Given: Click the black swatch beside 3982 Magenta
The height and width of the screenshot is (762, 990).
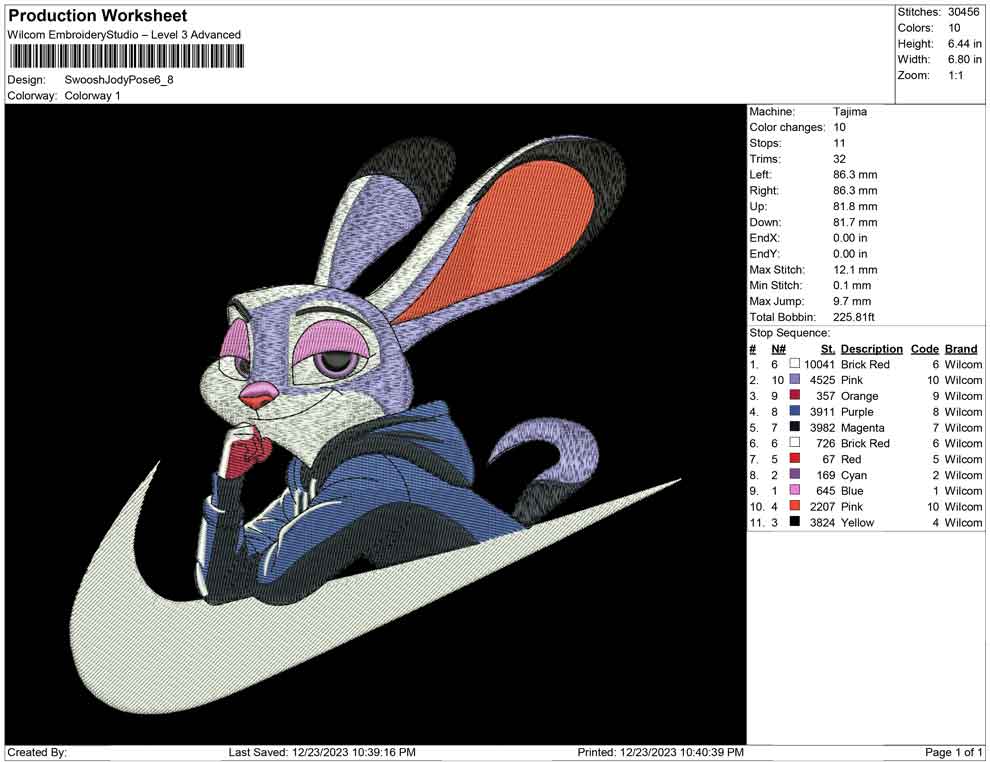Looking at the screenshot, I should (x=794, y=427).
